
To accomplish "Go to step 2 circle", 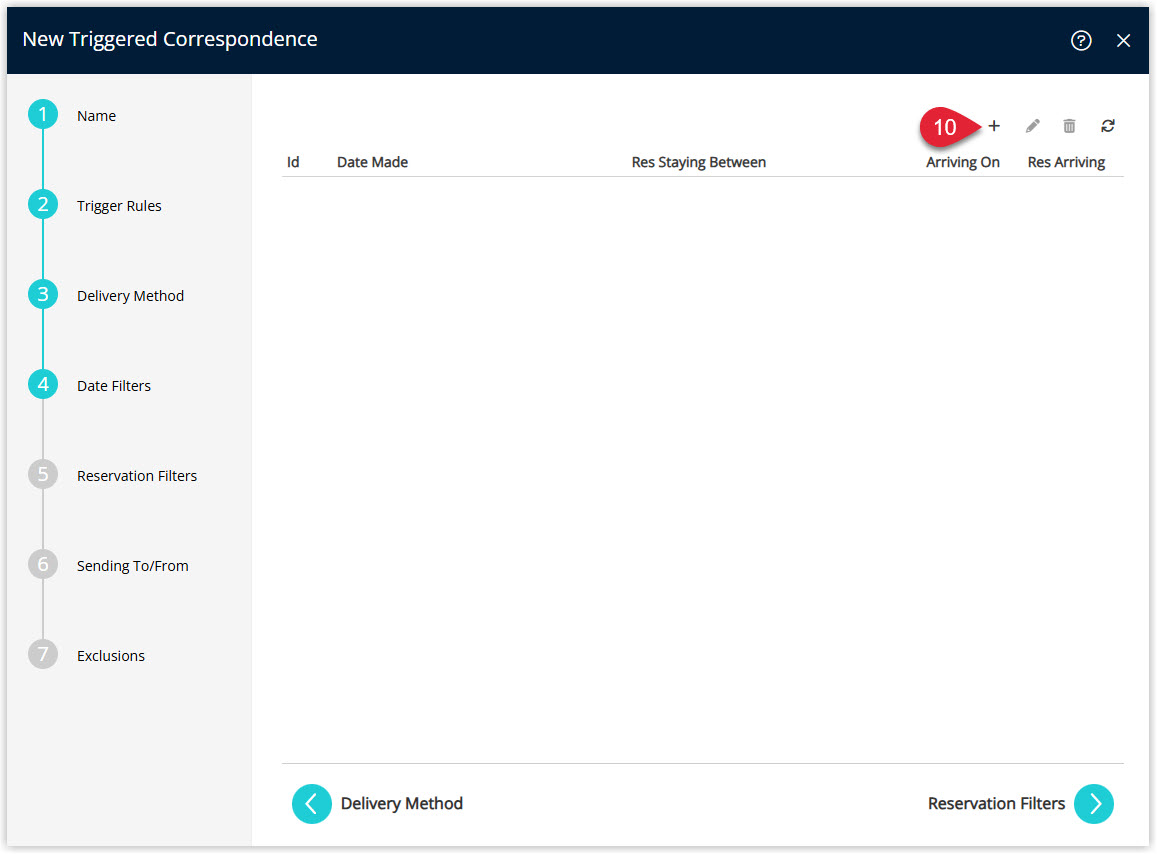I will point(43,204).
